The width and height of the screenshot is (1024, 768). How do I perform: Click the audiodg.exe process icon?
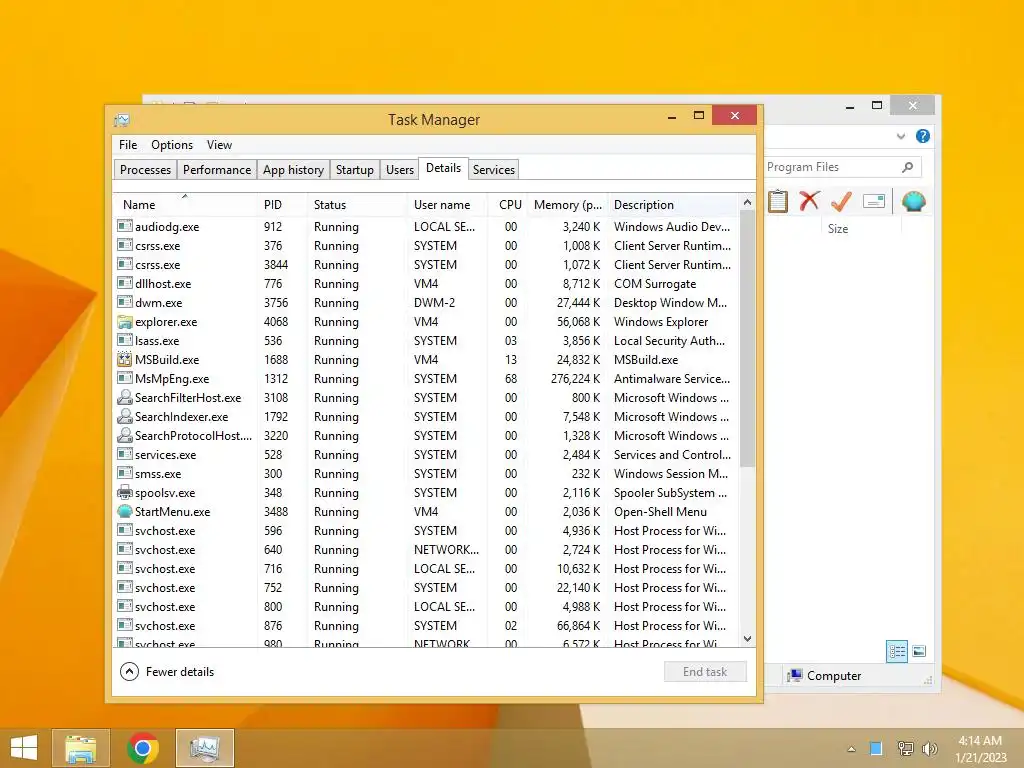(x=124, y=227)
